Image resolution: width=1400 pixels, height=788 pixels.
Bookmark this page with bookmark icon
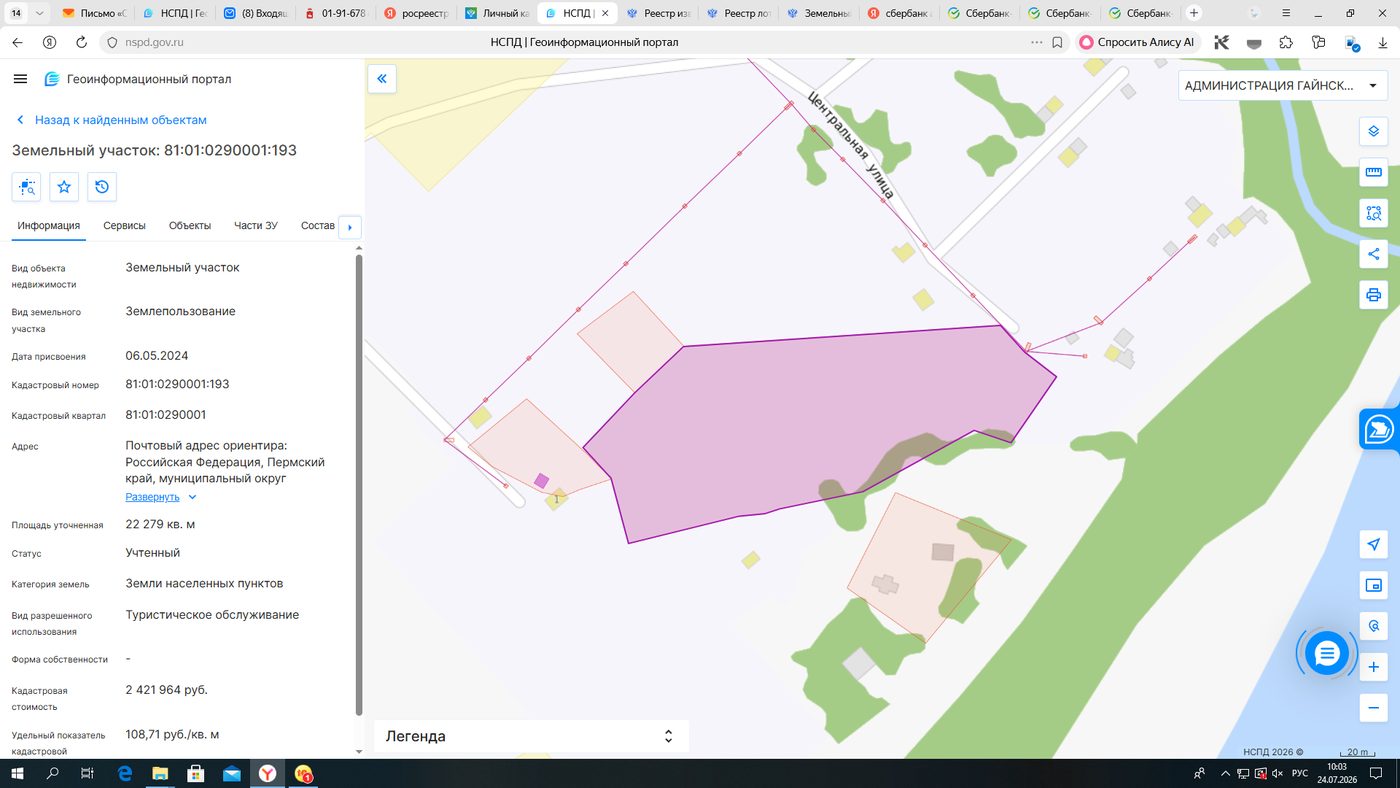pyautogui.click(x=1057, y=43)
